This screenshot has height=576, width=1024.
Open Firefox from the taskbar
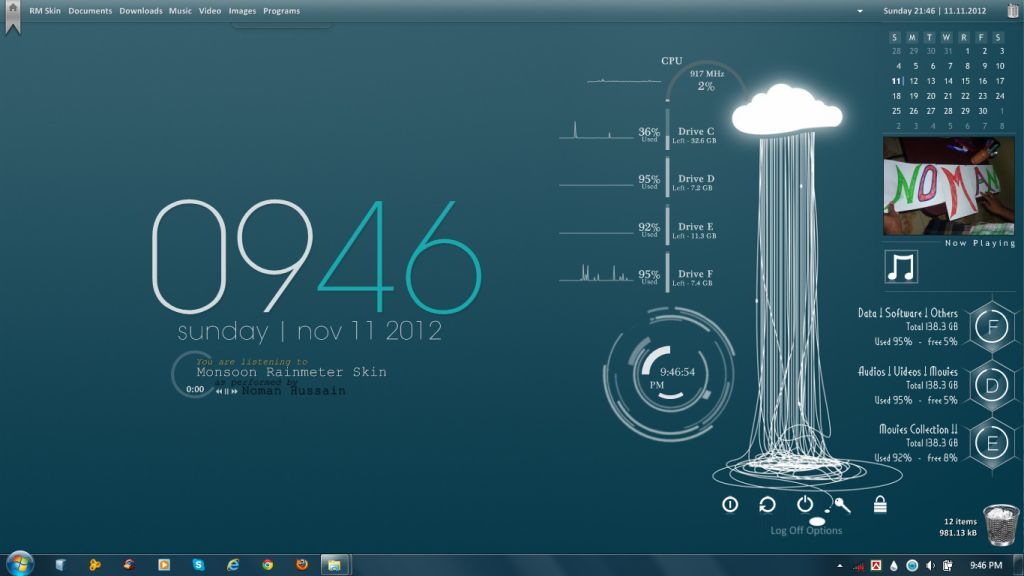[x=302, y=565]
